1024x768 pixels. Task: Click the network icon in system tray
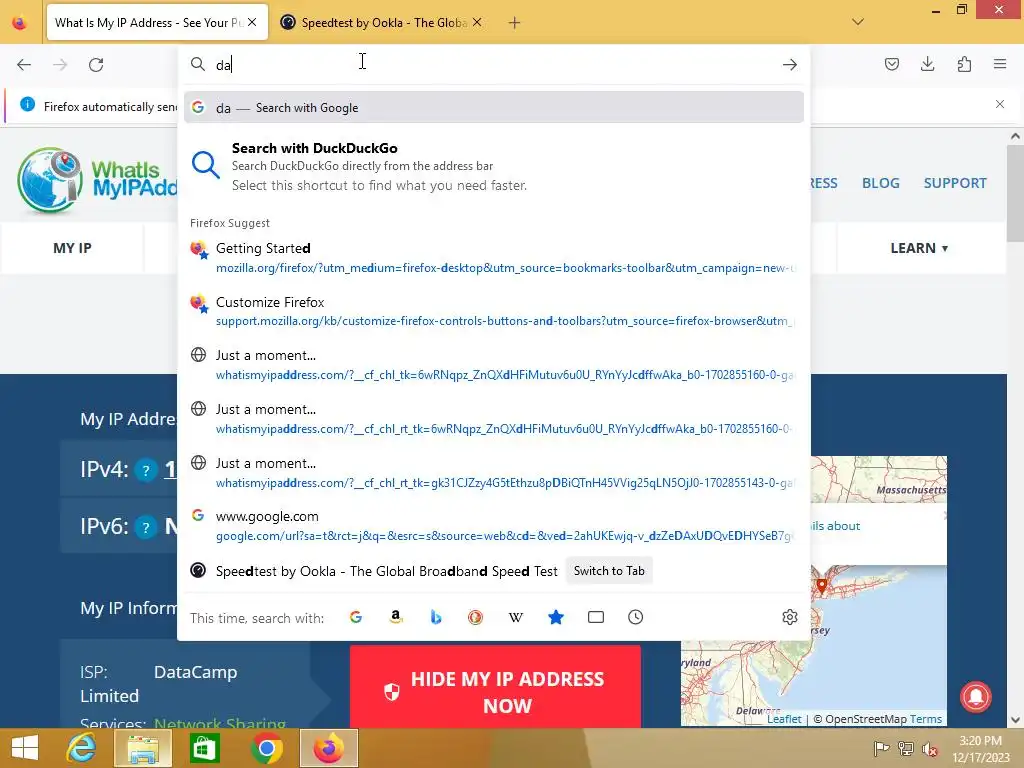coord(905,748)
